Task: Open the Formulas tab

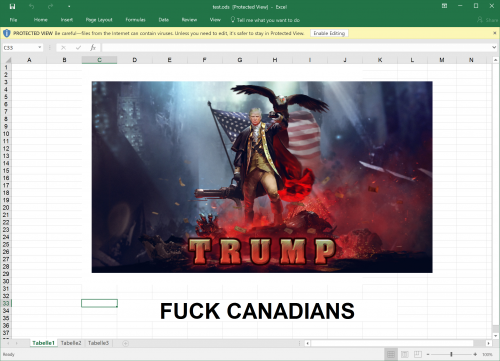Action: (135, 20)
